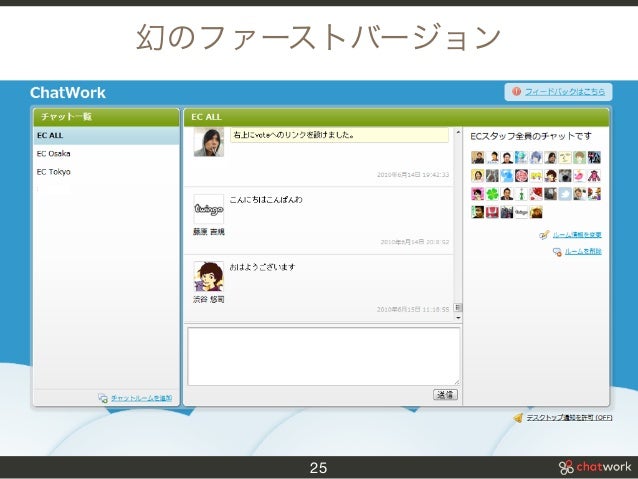Click the red round pattern member avatar

521,175
